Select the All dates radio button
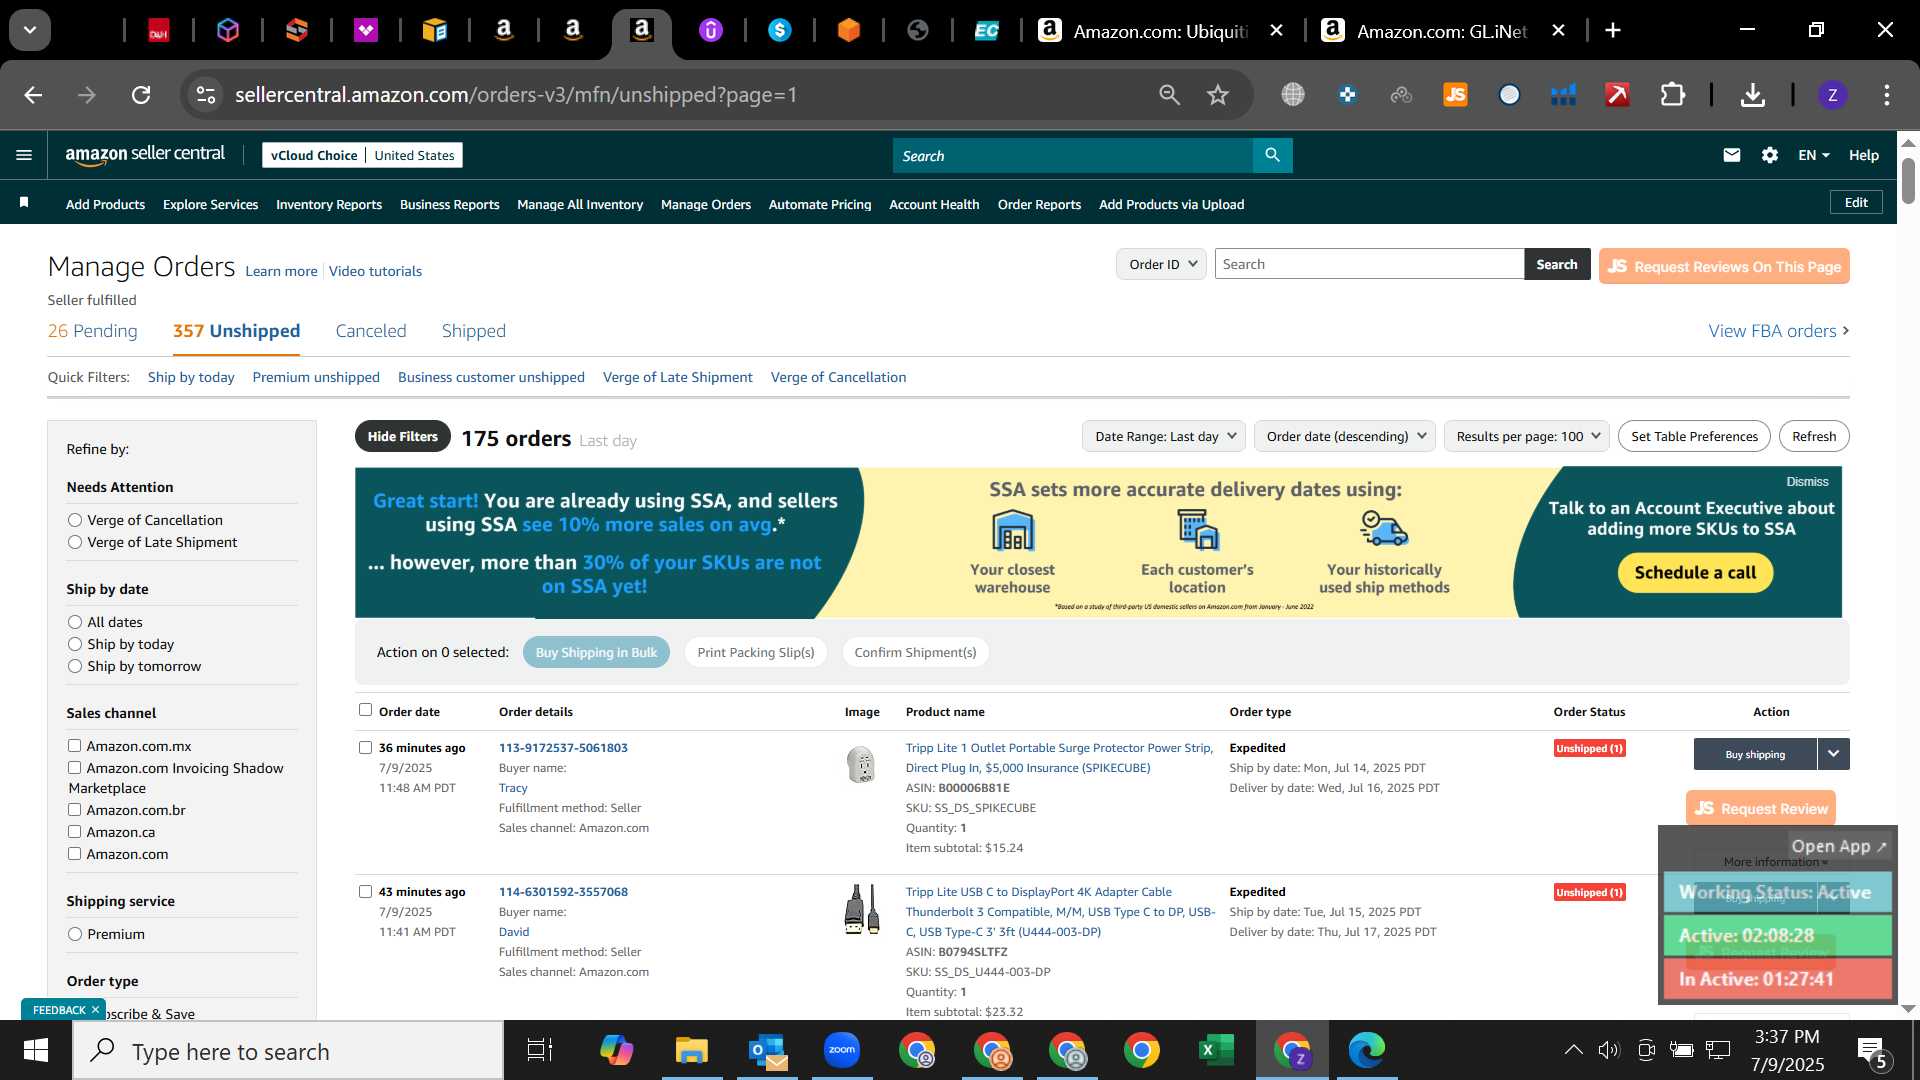This screenshot has height=1080, width=1920. [75, 622]
